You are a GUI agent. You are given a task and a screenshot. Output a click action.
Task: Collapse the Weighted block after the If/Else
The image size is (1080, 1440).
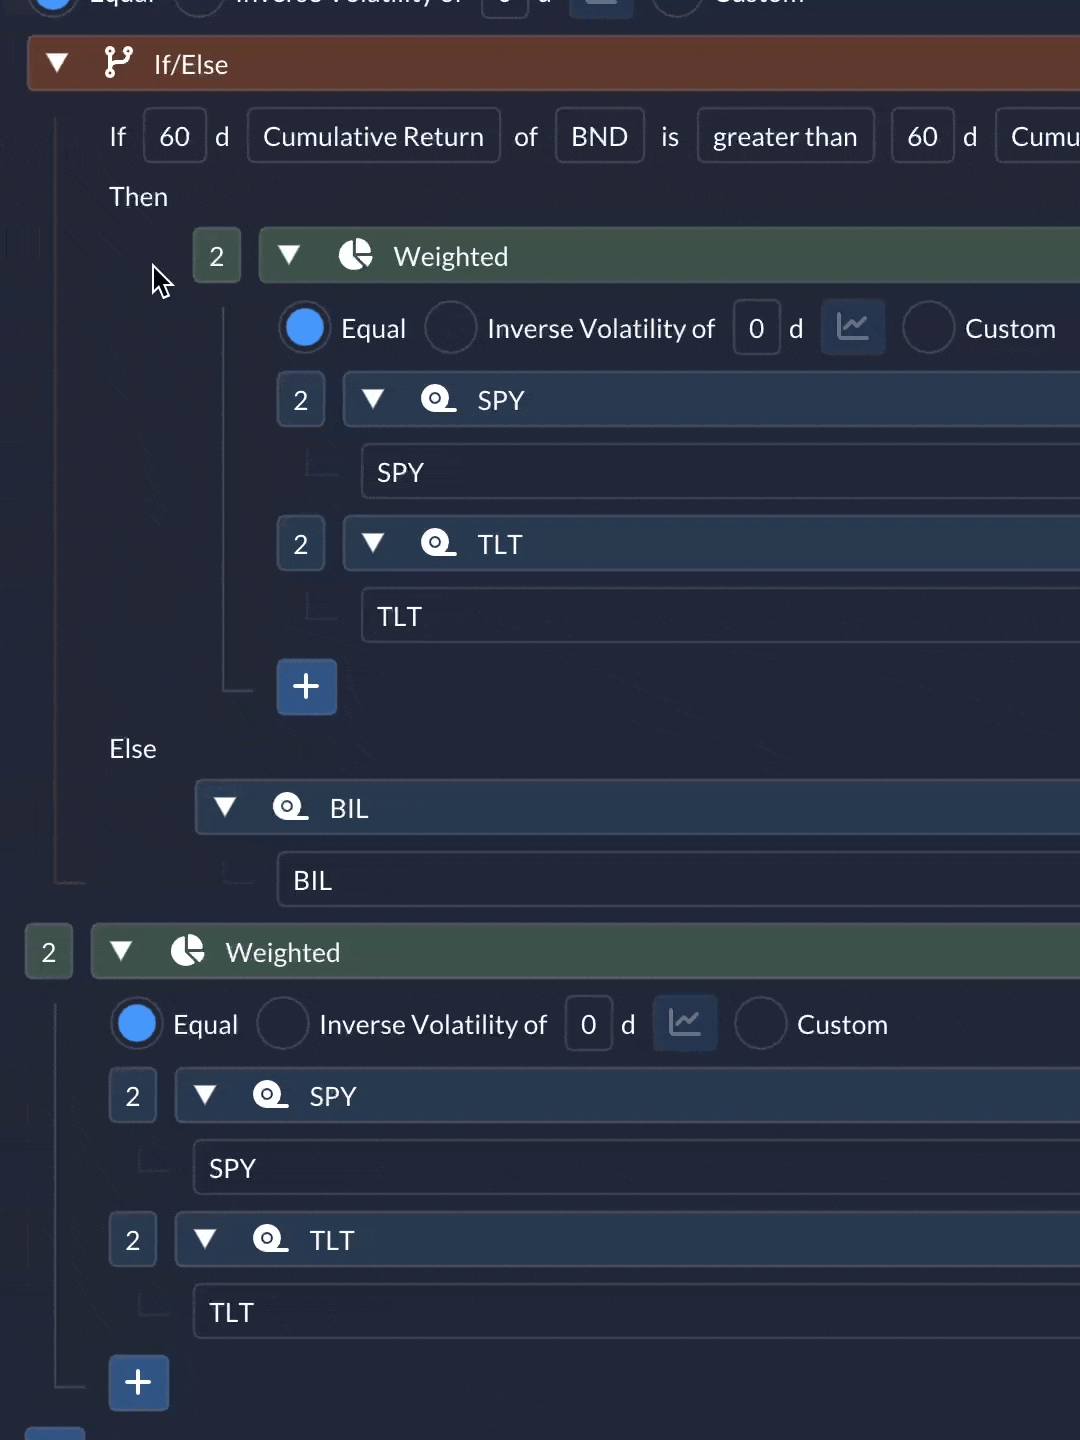121,951
